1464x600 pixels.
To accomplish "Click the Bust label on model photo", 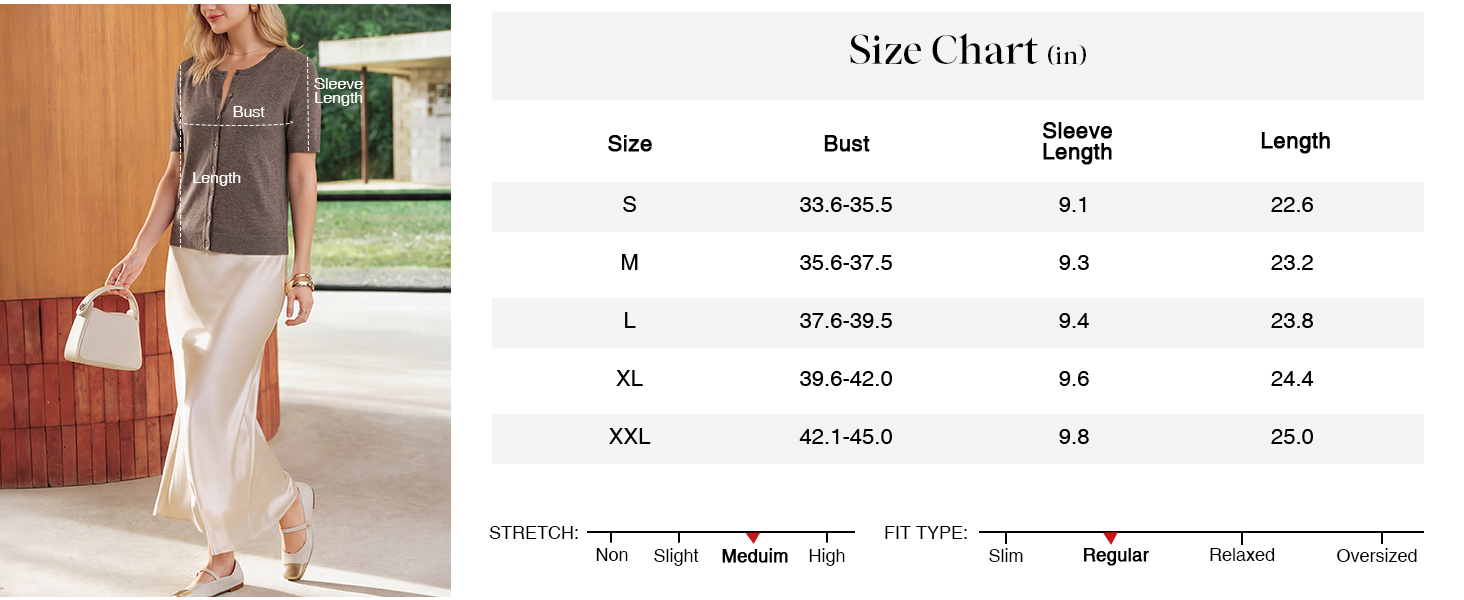I will [x=249, y=112].
